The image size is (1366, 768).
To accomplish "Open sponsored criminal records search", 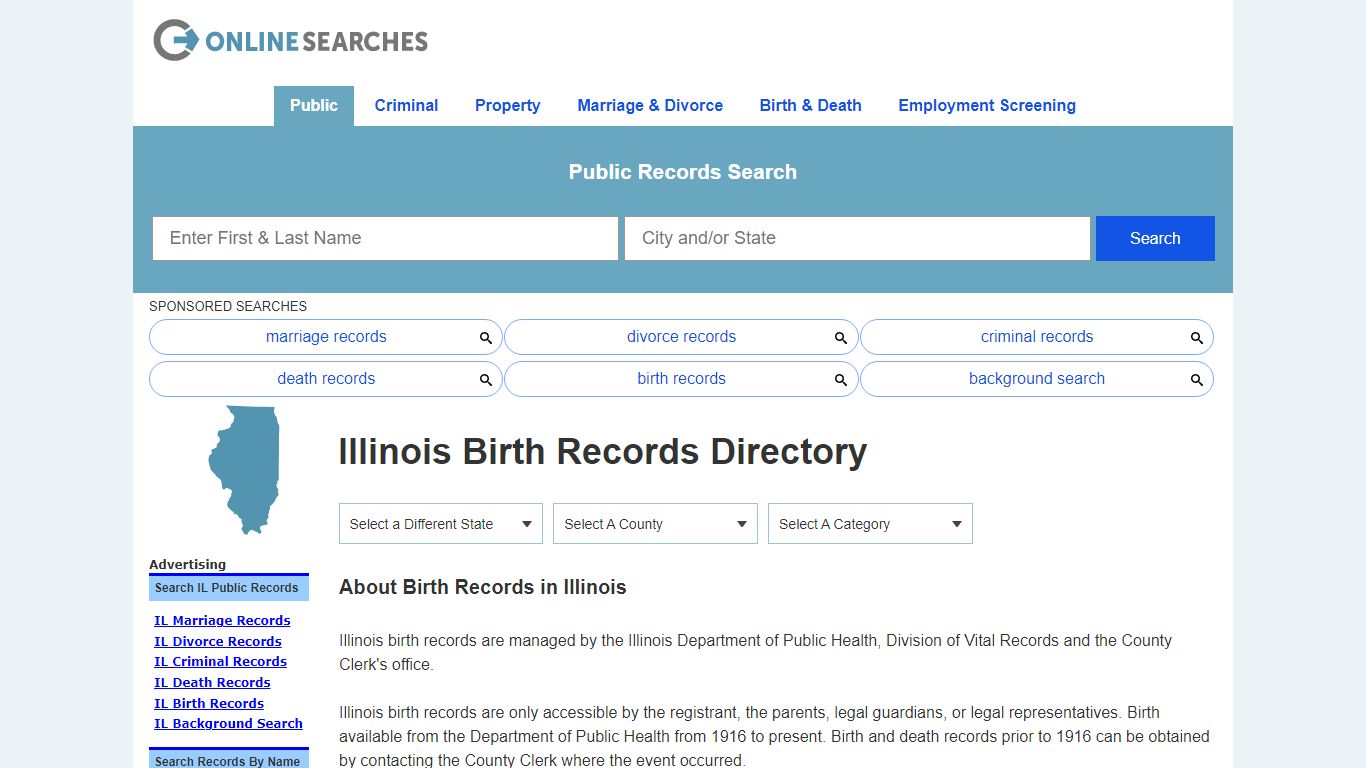I will [x=1037, y=337].
